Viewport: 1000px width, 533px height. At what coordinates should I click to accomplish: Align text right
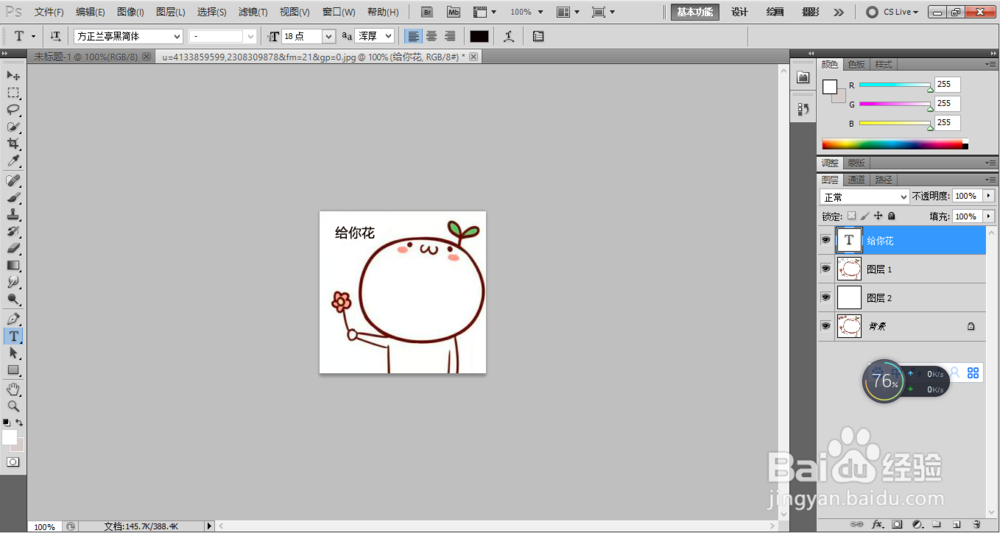pyautogui.click(x=450, y=36)
